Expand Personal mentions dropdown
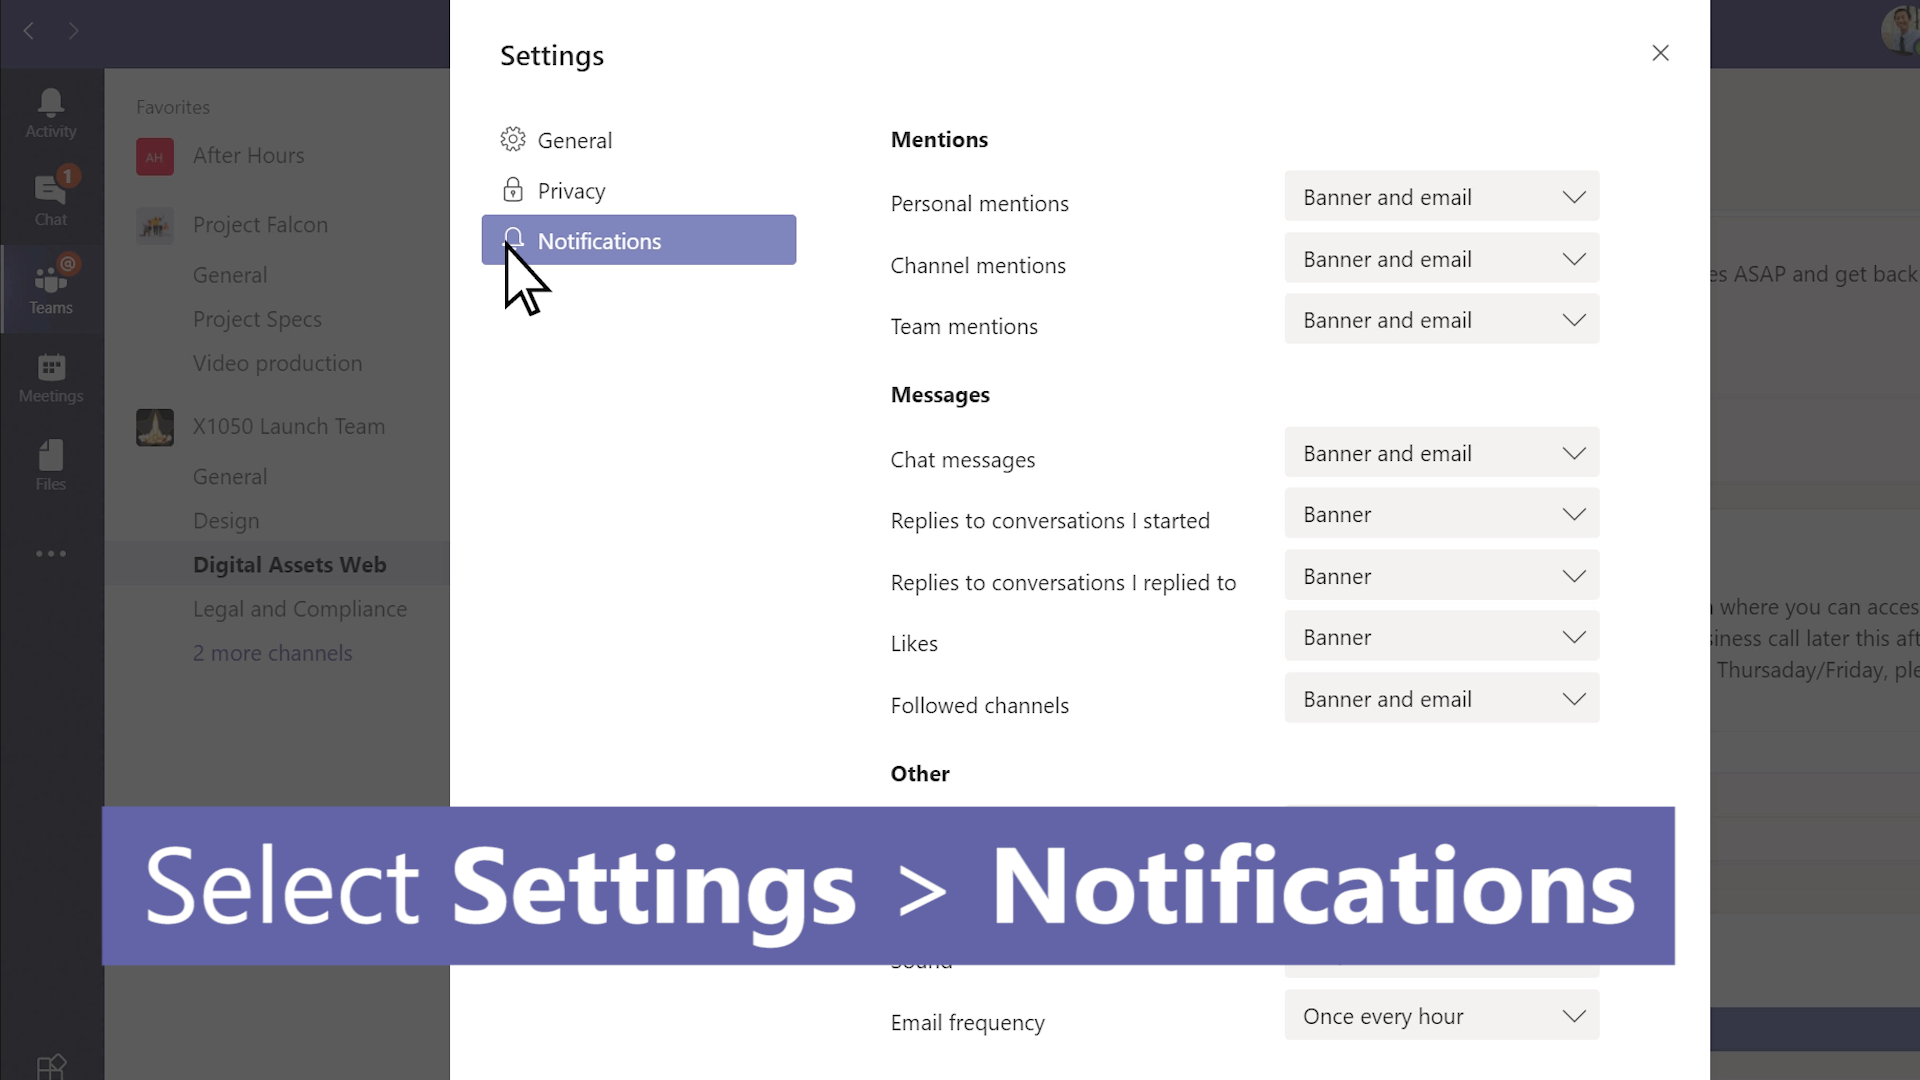The width and height of the screenshot is (1920, 1080). pyautogui.click(x=1441, y=196)
